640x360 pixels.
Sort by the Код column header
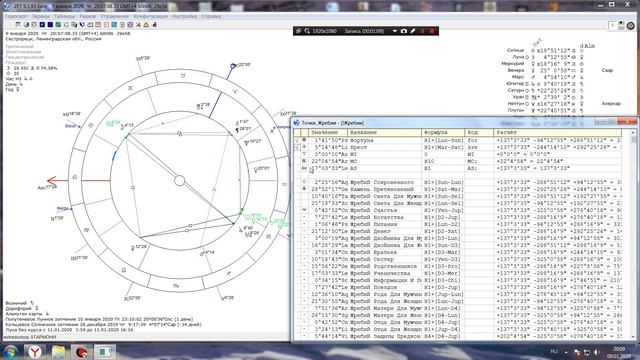pyautogui.click(x=479, y=133)
